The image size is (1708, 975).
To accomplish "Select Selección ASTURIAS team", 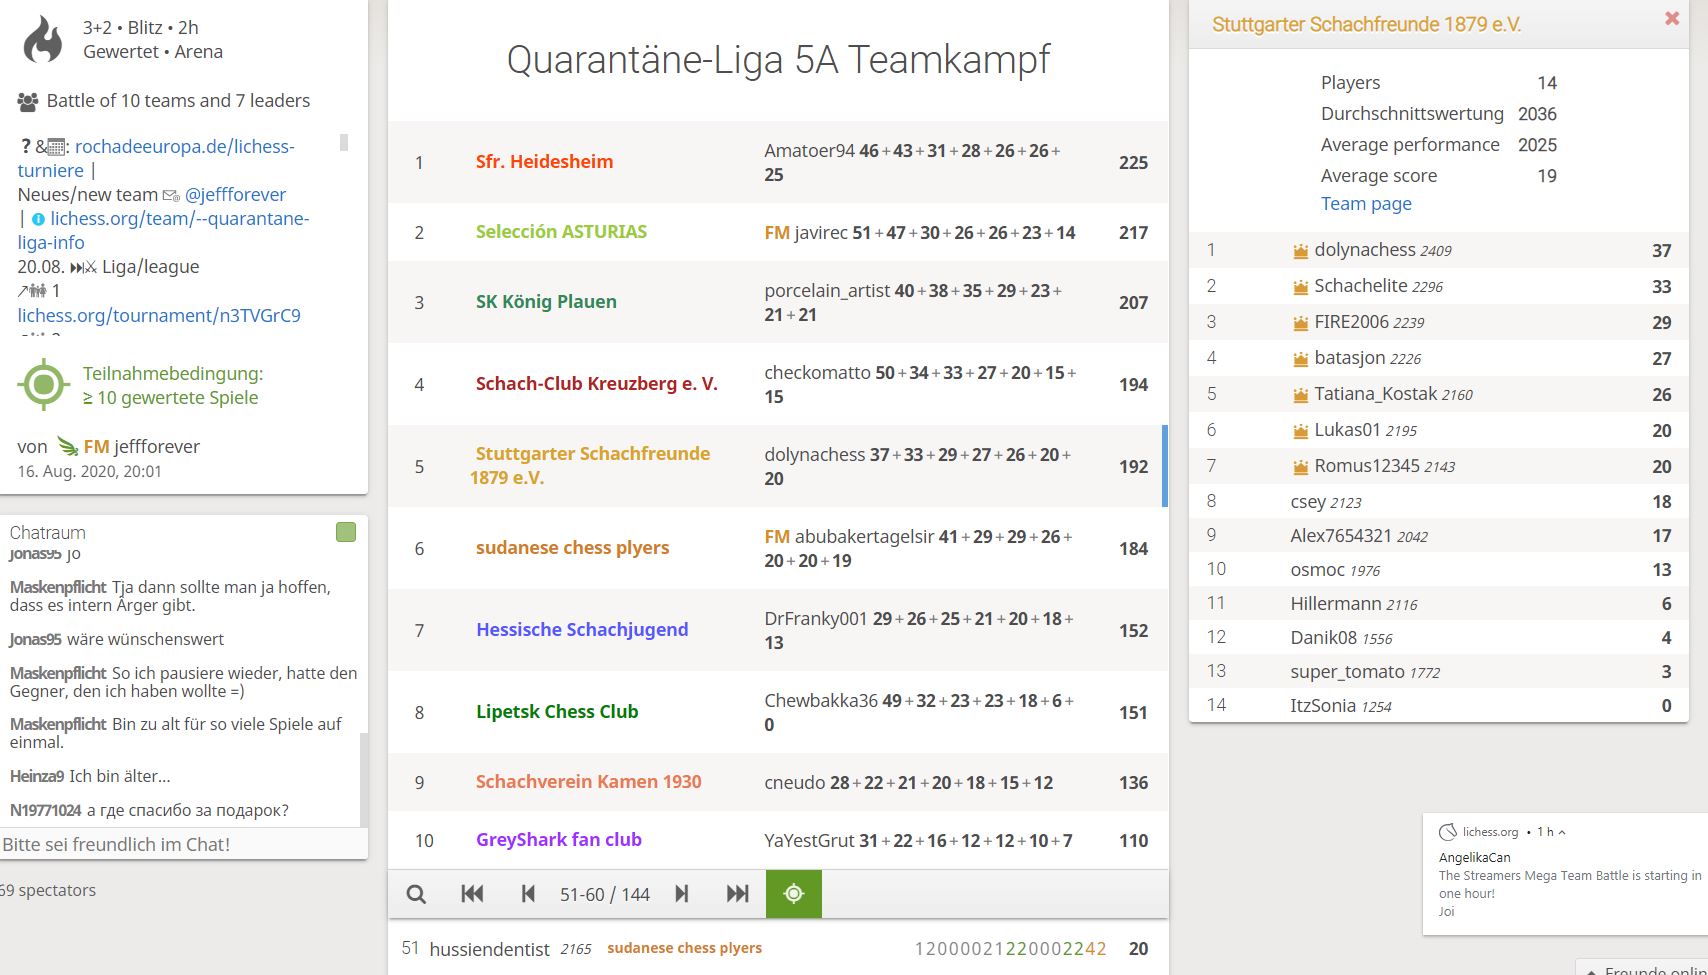I will (561, 232).
